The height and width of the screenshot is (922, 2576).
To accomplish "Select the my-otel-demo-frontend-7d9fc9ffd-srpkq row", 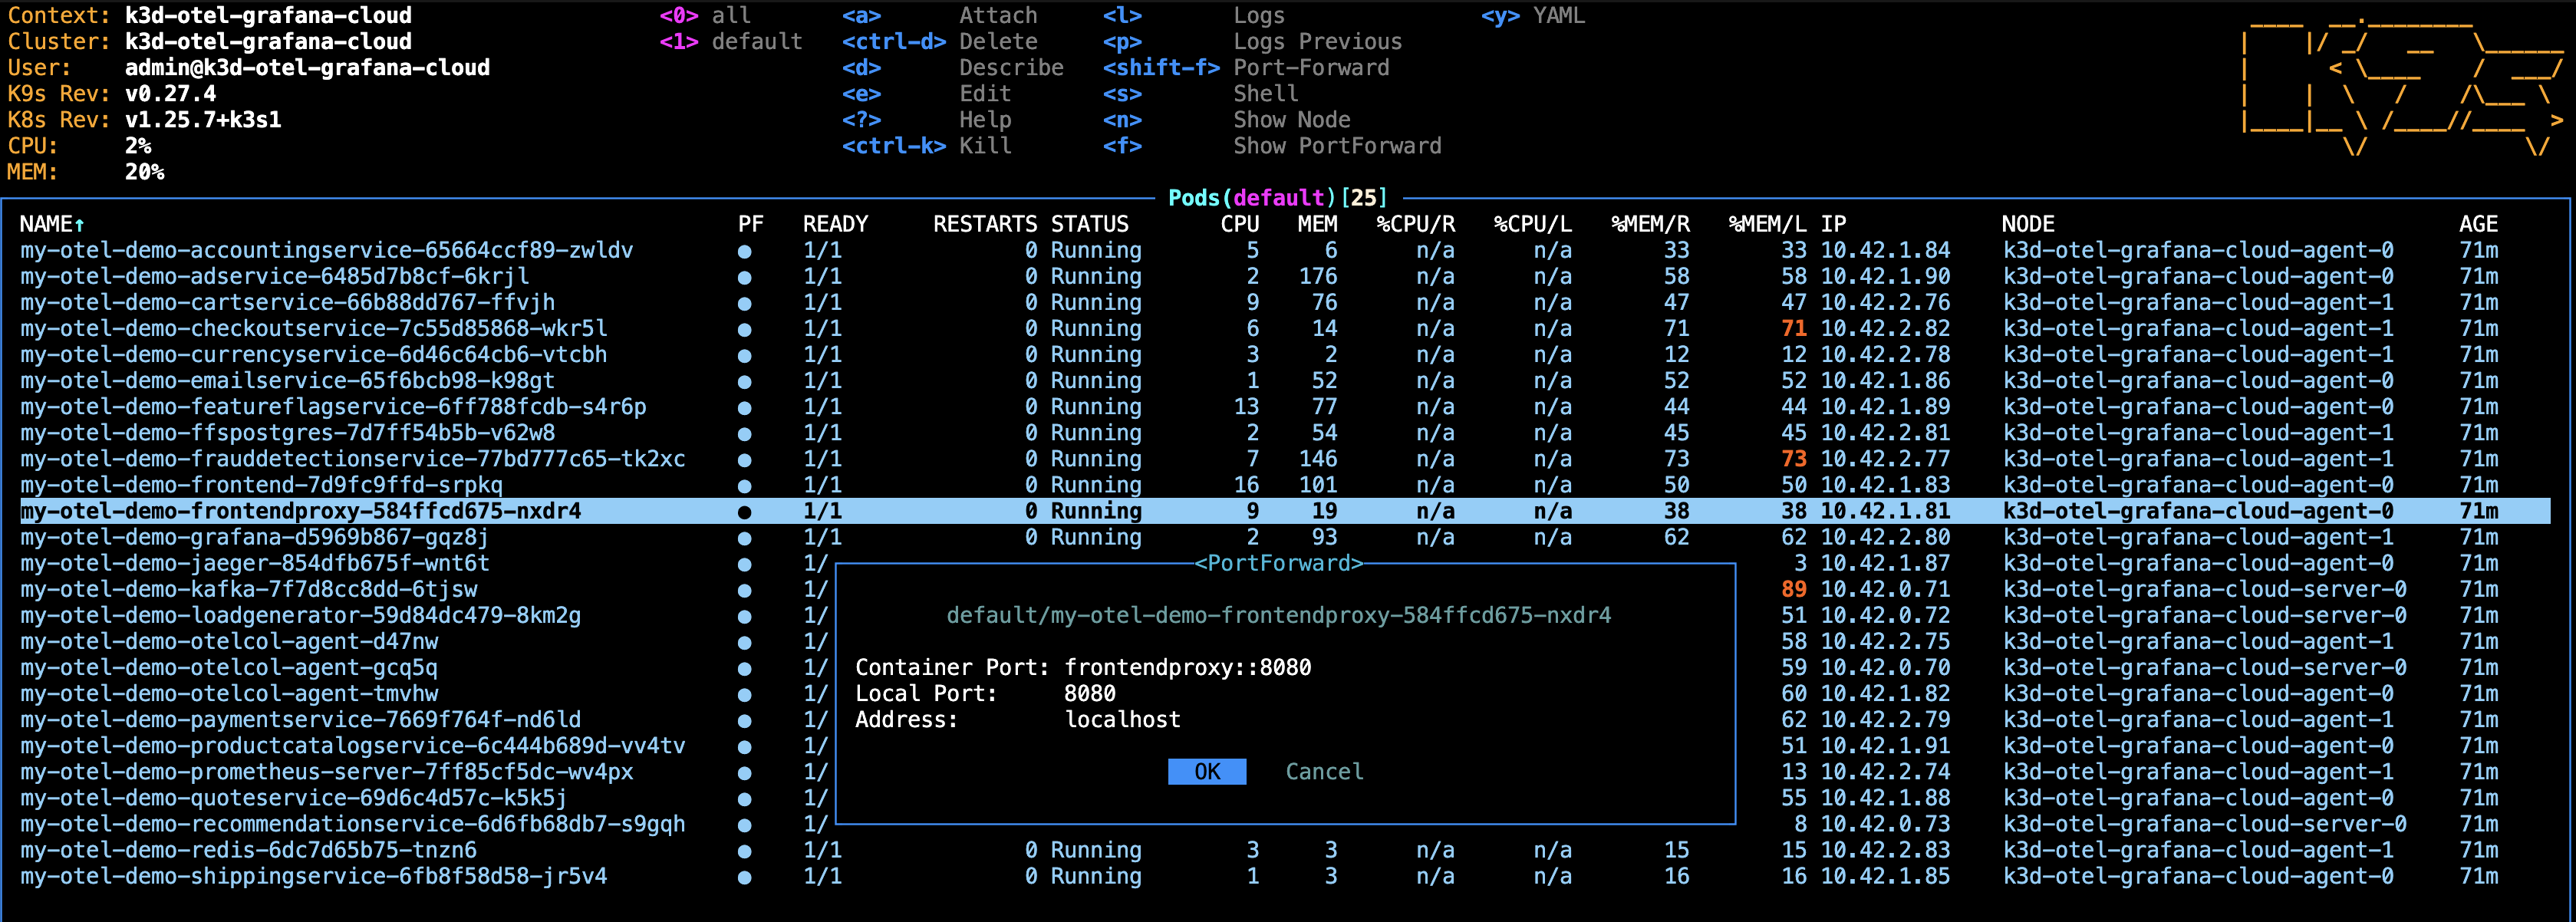I will click(1285, 485).
